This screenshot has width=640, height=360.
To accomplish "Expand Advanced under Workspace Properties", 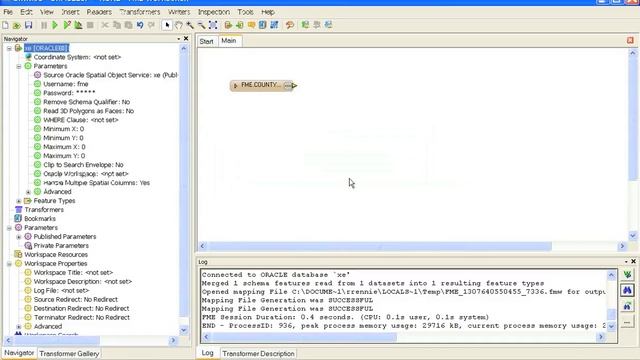I will pos(19,327).
